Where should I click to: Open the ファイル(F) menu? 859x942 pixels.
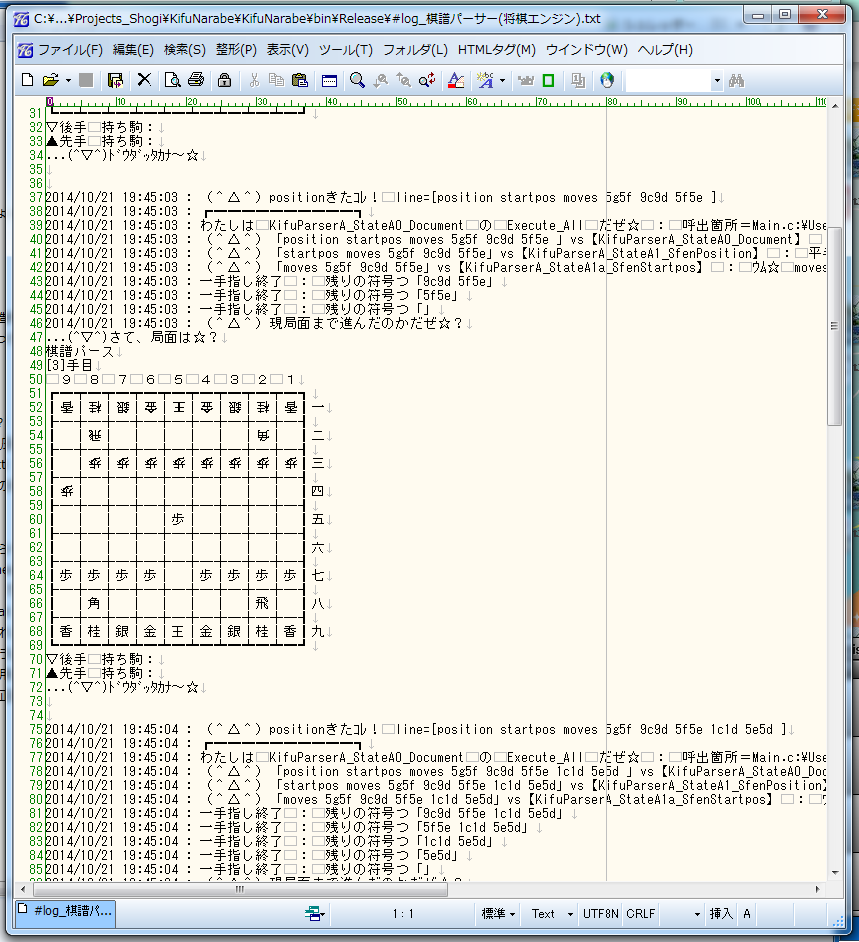point(70,50)
